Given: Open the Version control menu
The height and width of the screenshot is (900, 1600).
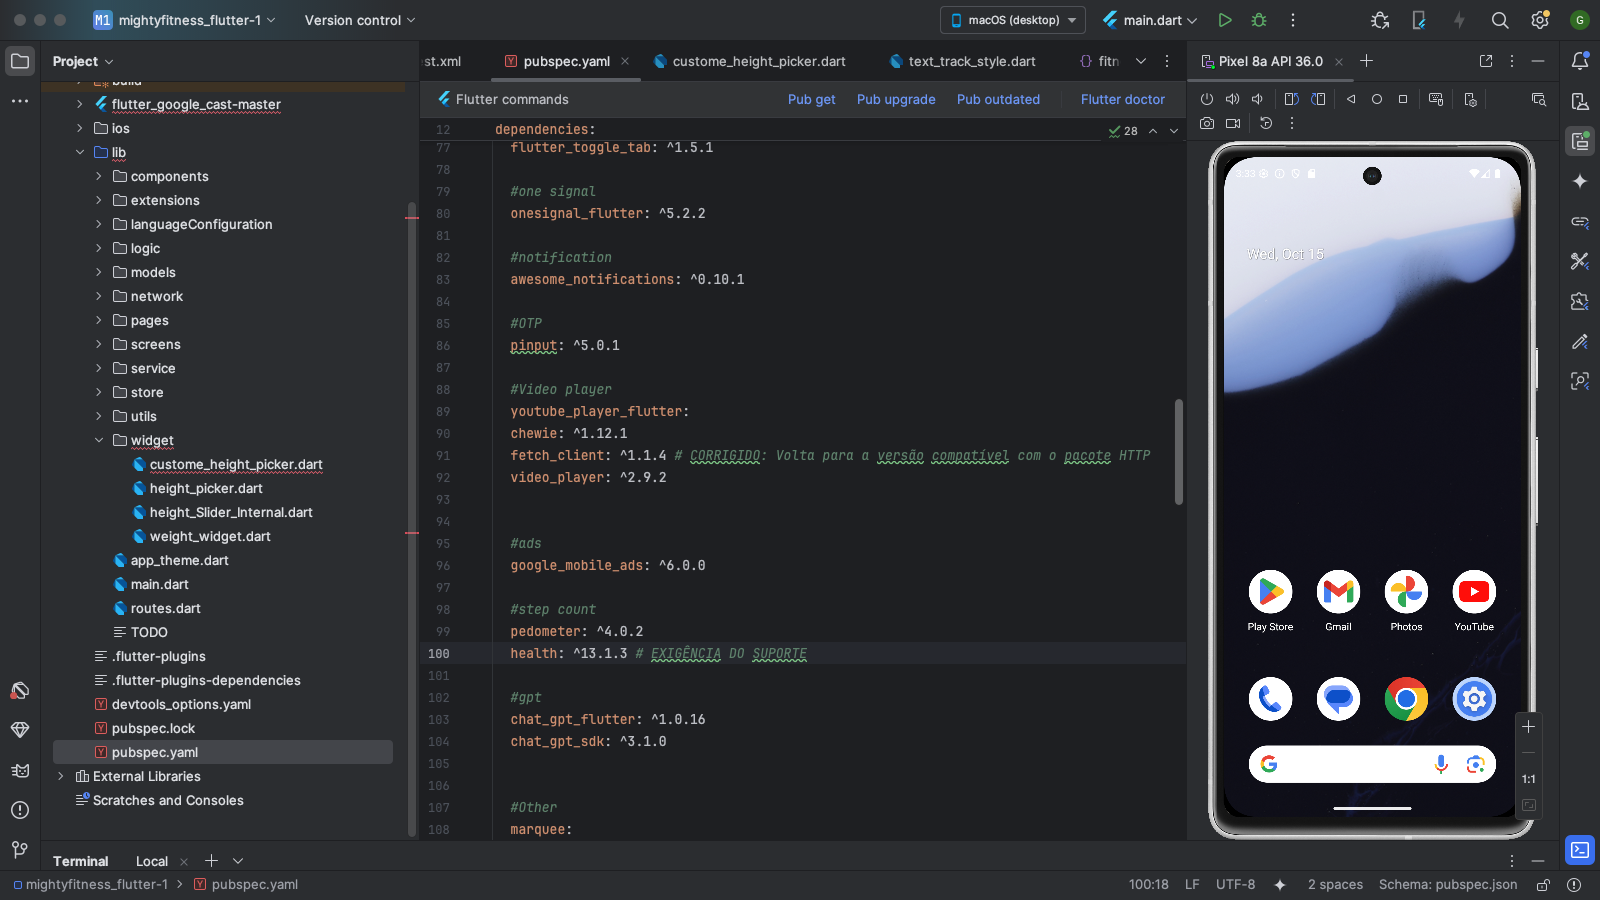Looking at the screenshot, I should [x=359, y=20].
